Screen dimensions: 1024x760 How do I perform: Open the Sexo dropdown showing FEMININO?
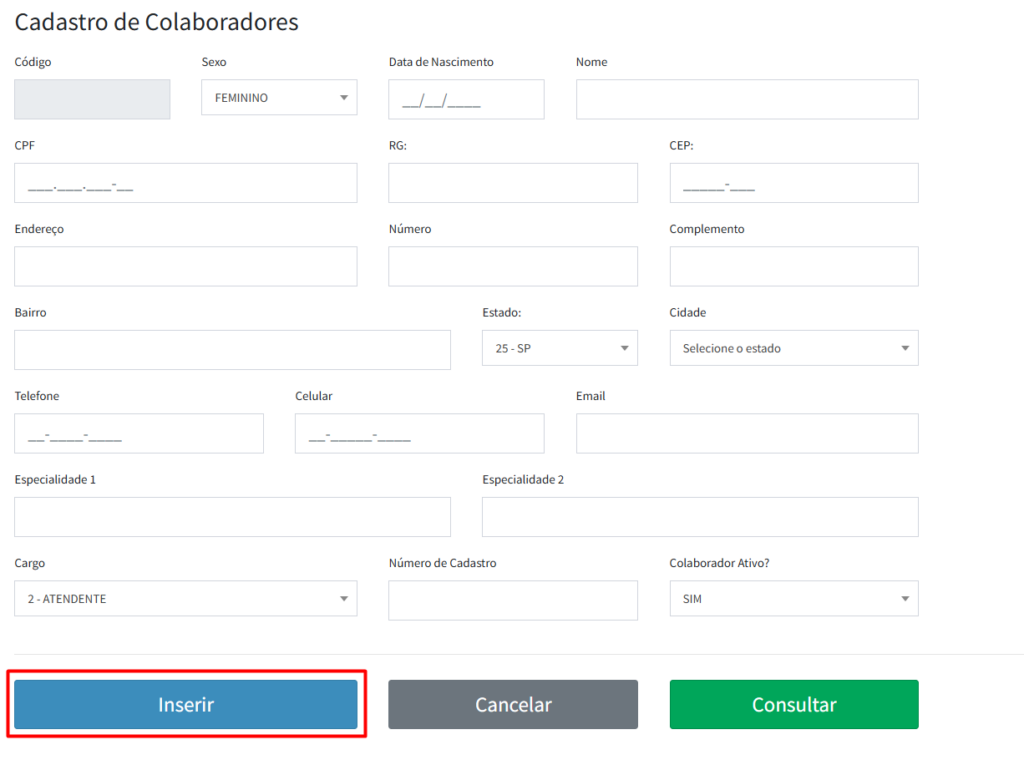[279, 98]
